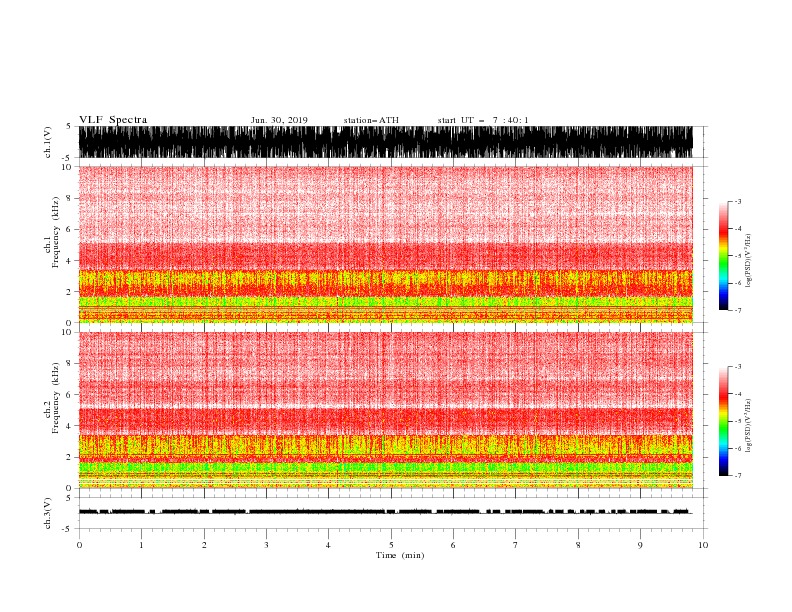Click the ch.1 frequency axis "8" tick
Screen dimensions: 792x612
69,198
